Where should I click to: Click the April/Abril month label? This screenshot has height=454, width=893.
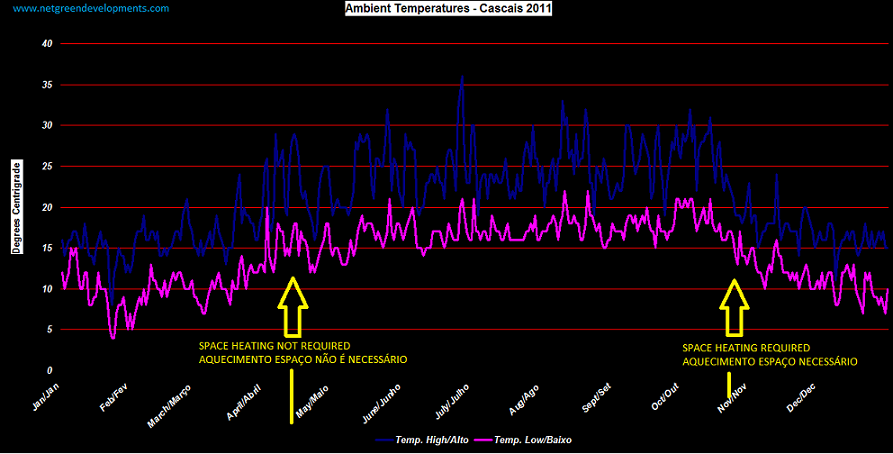point(244,402)
